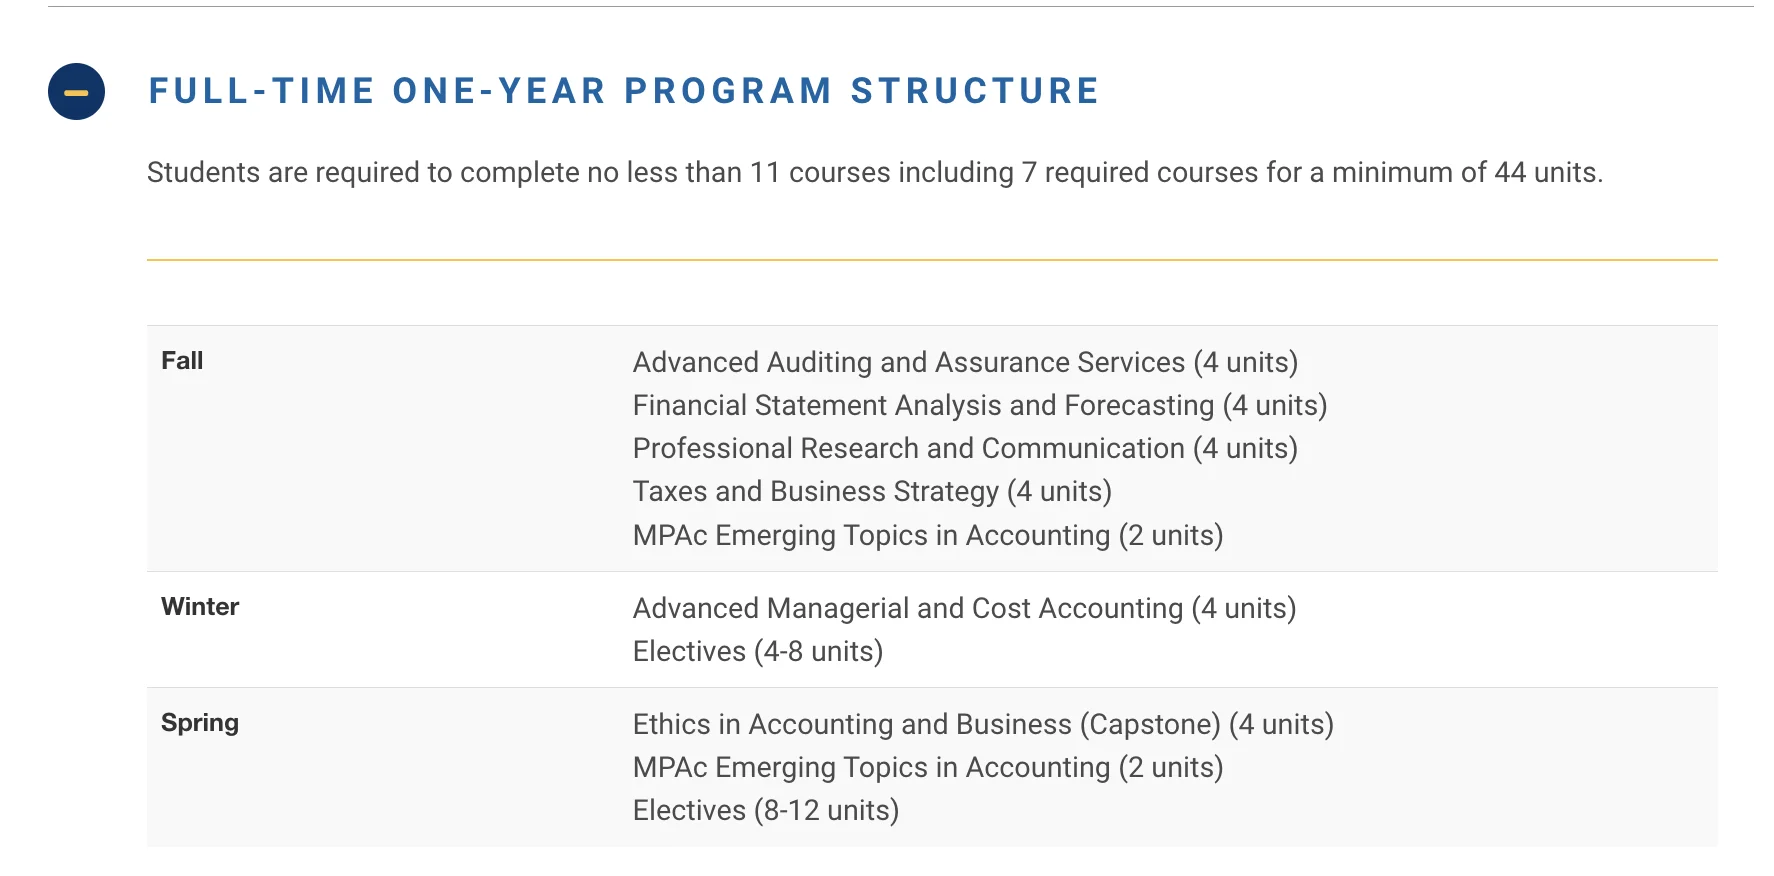This screenshot has width=1774, height=876.
Task: Click the sentence starting "Students are required"
Action: pyautogui.click(x=873, y=172)
